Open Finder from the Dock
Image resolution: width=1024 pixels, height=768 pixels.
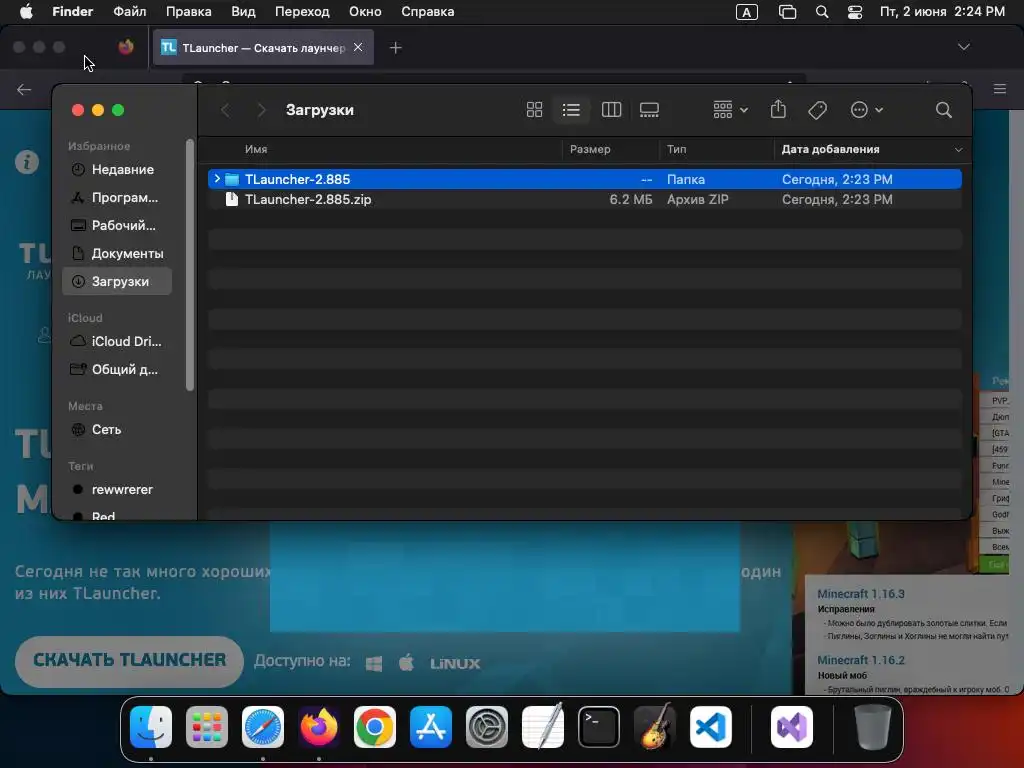coord(151,727)
